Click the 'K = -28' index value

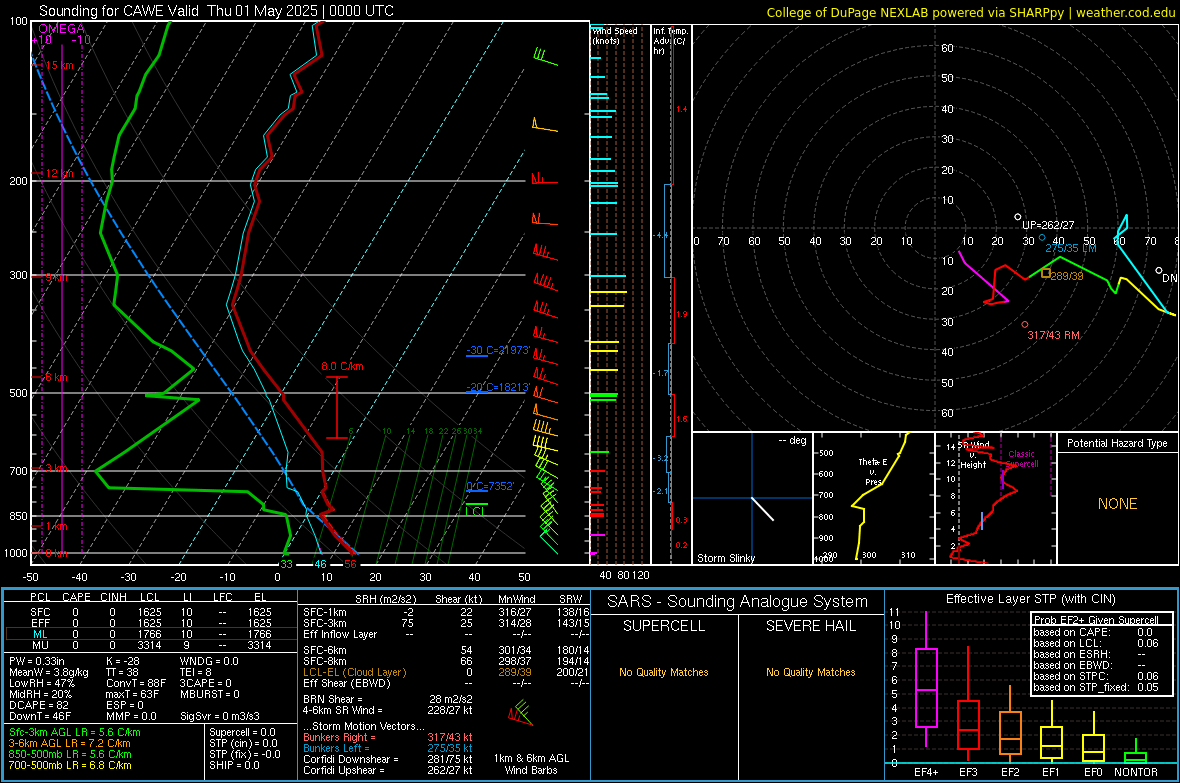(123, 661)
